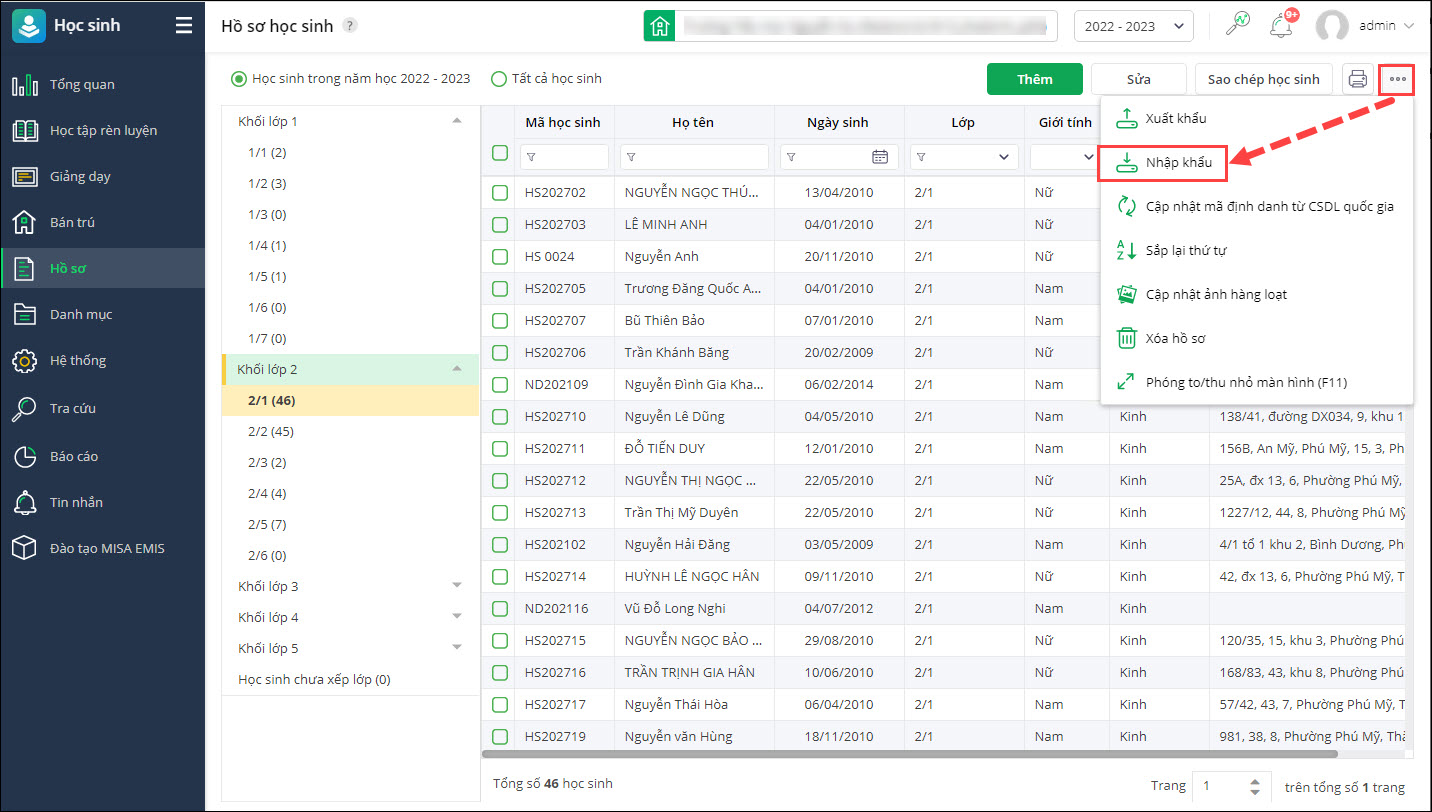Click the green school home icon
Viewport: 1432px width, 812px height.
pyautogui.click(x=659, y=27)
